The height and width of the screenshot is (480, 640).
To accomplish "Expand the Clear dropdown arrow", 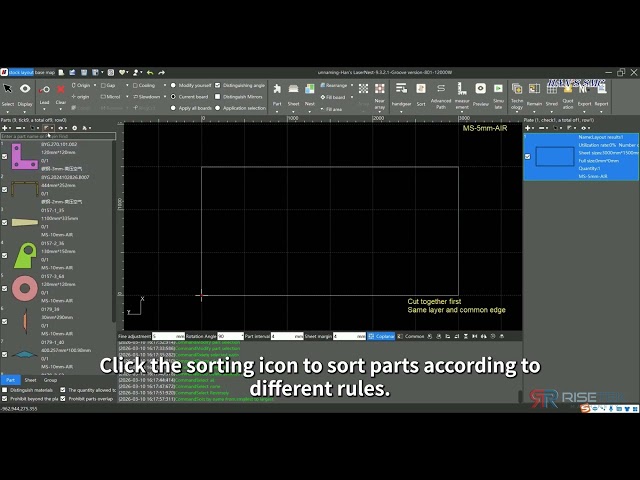I will [60, 109].
